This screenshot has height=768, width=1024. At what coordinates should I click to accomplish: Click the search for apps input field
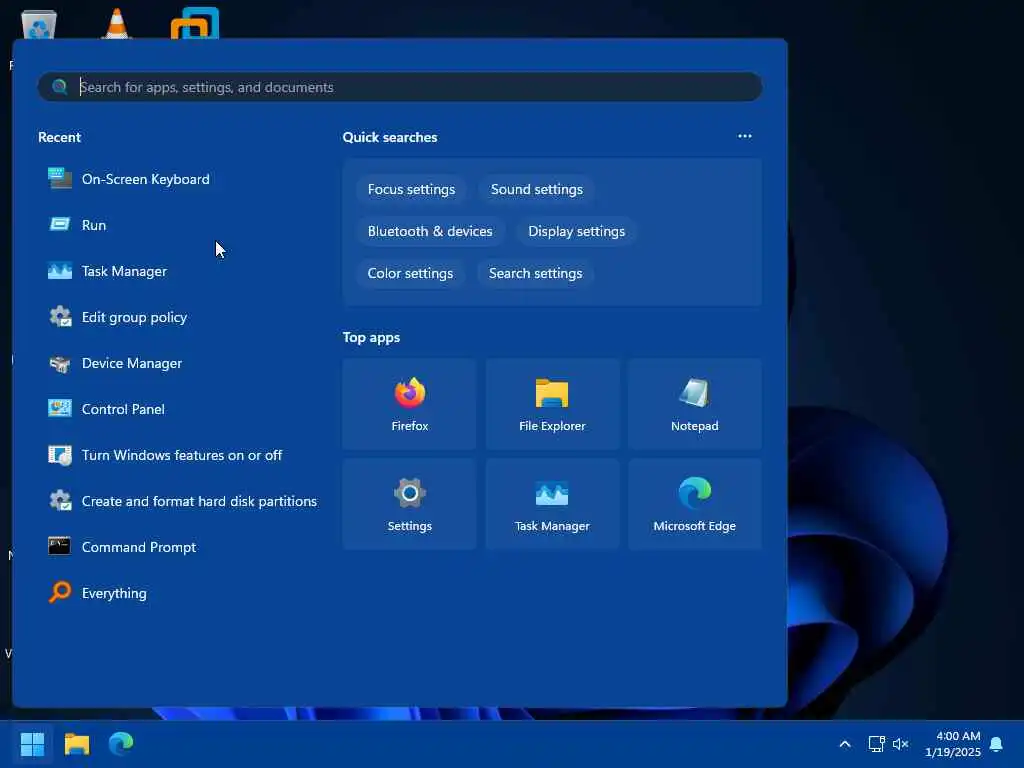[400, 87]
